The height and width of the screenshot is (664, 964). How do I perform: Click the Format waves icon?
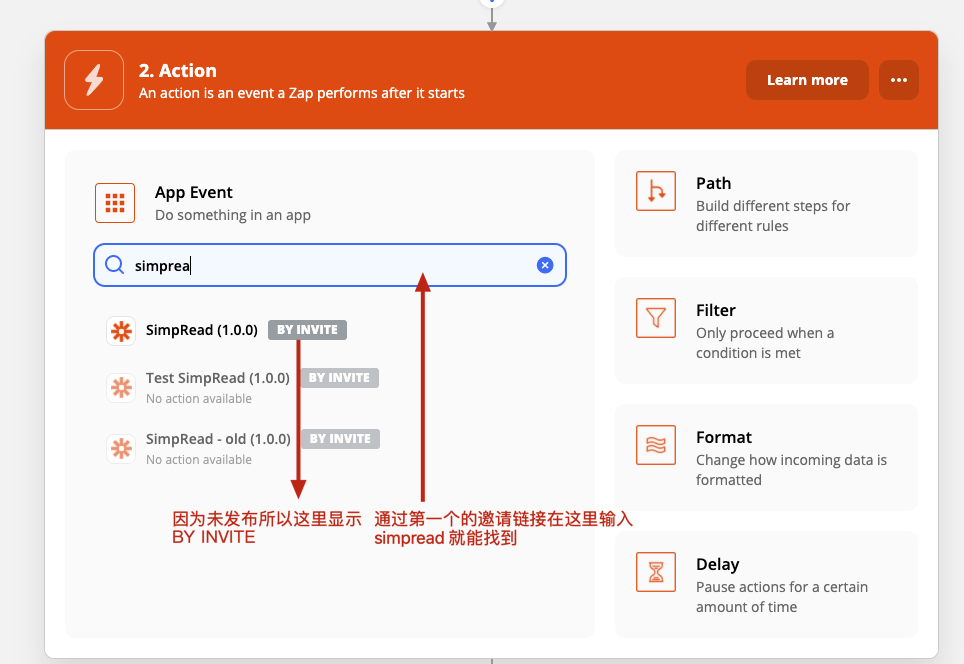point(656,445)
